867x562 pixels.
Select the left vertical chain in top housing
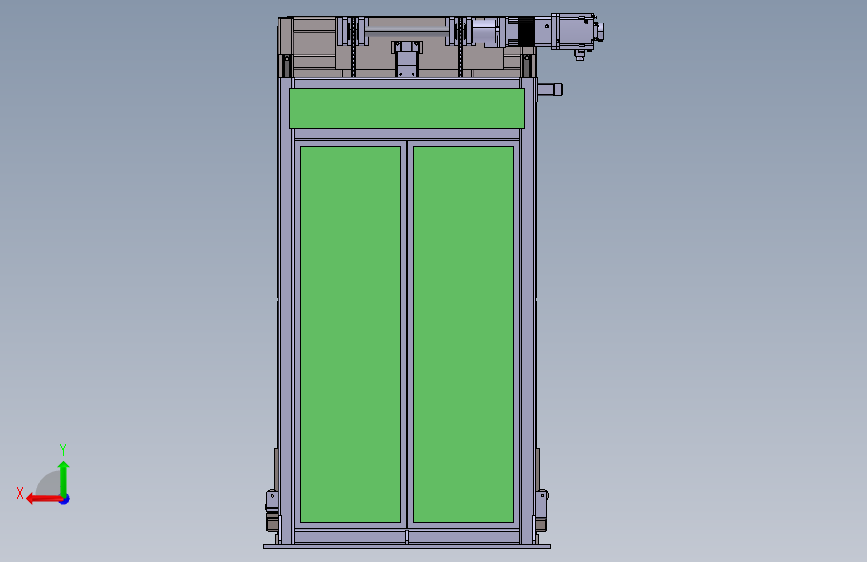[353, 47]
